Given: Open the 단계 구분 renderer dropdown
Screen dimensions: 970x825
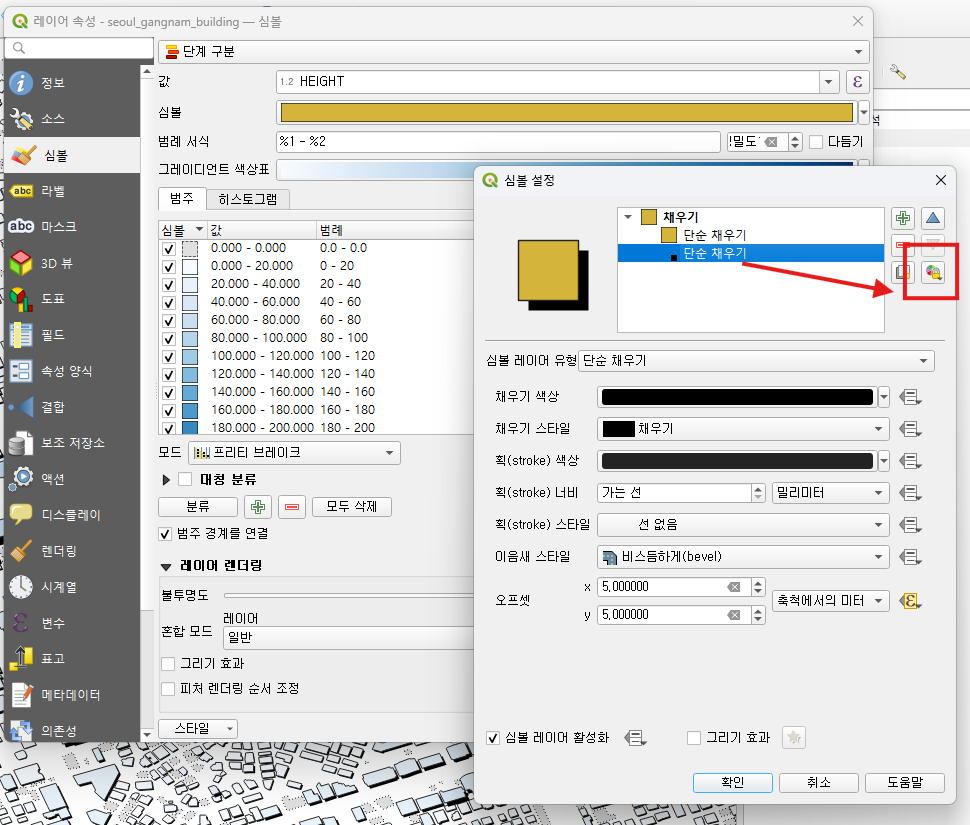Looking at the screenshot, I should point(513,52).
